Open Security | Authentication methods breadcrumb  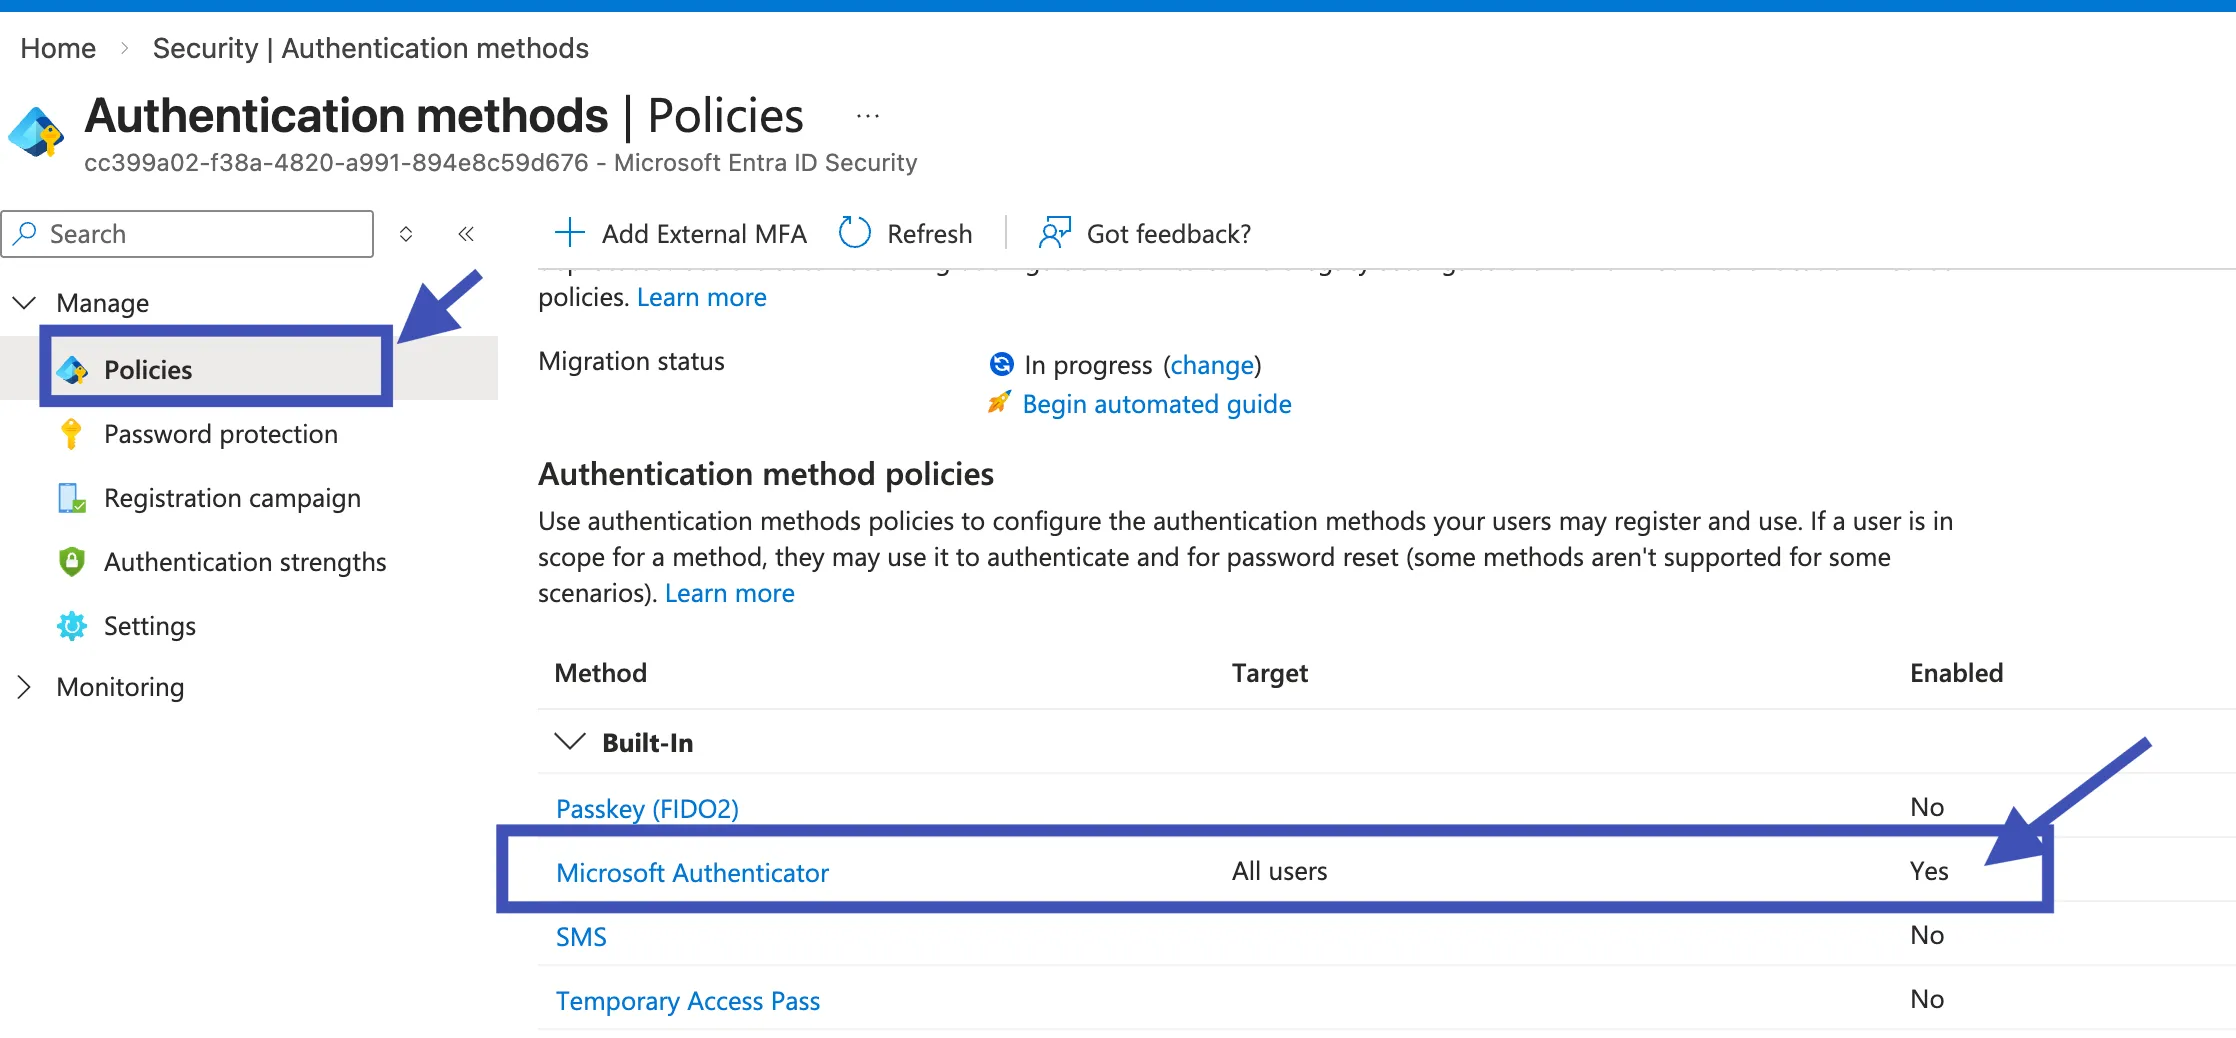(370, 48)
